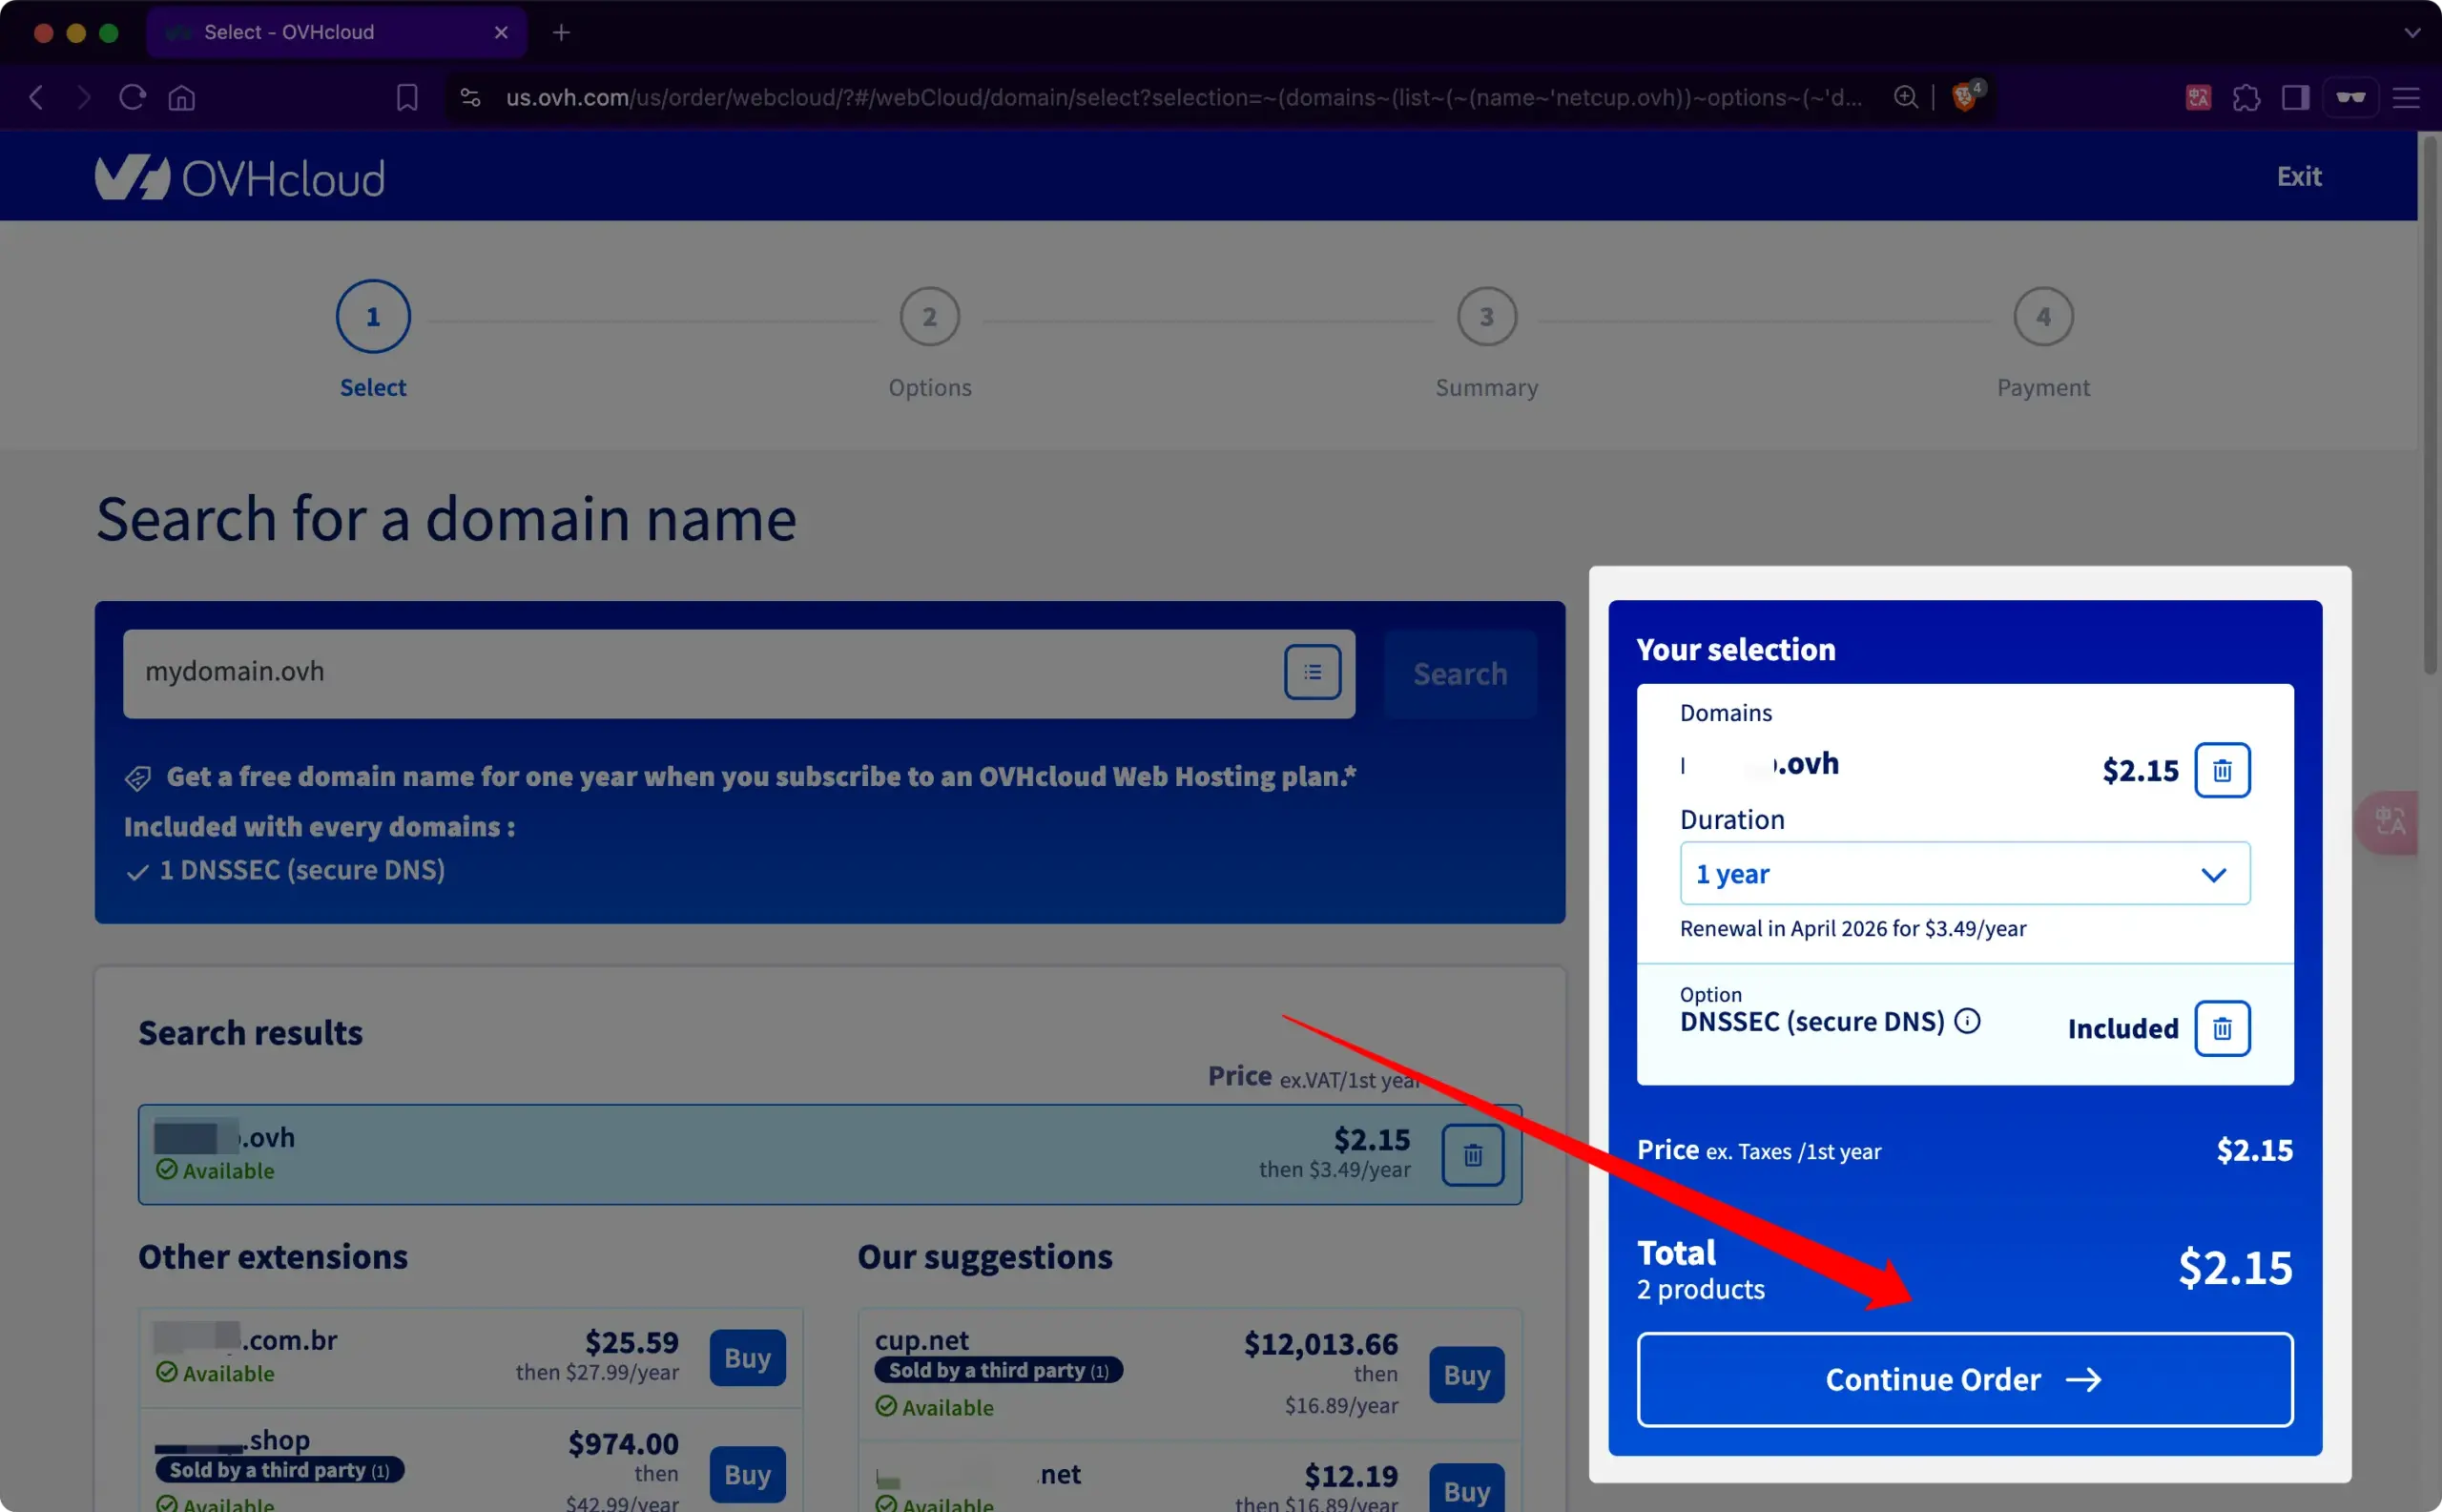Delete the .ovh search result row
This screenshot has height=1512, width=2442.
[1472, 1155]
